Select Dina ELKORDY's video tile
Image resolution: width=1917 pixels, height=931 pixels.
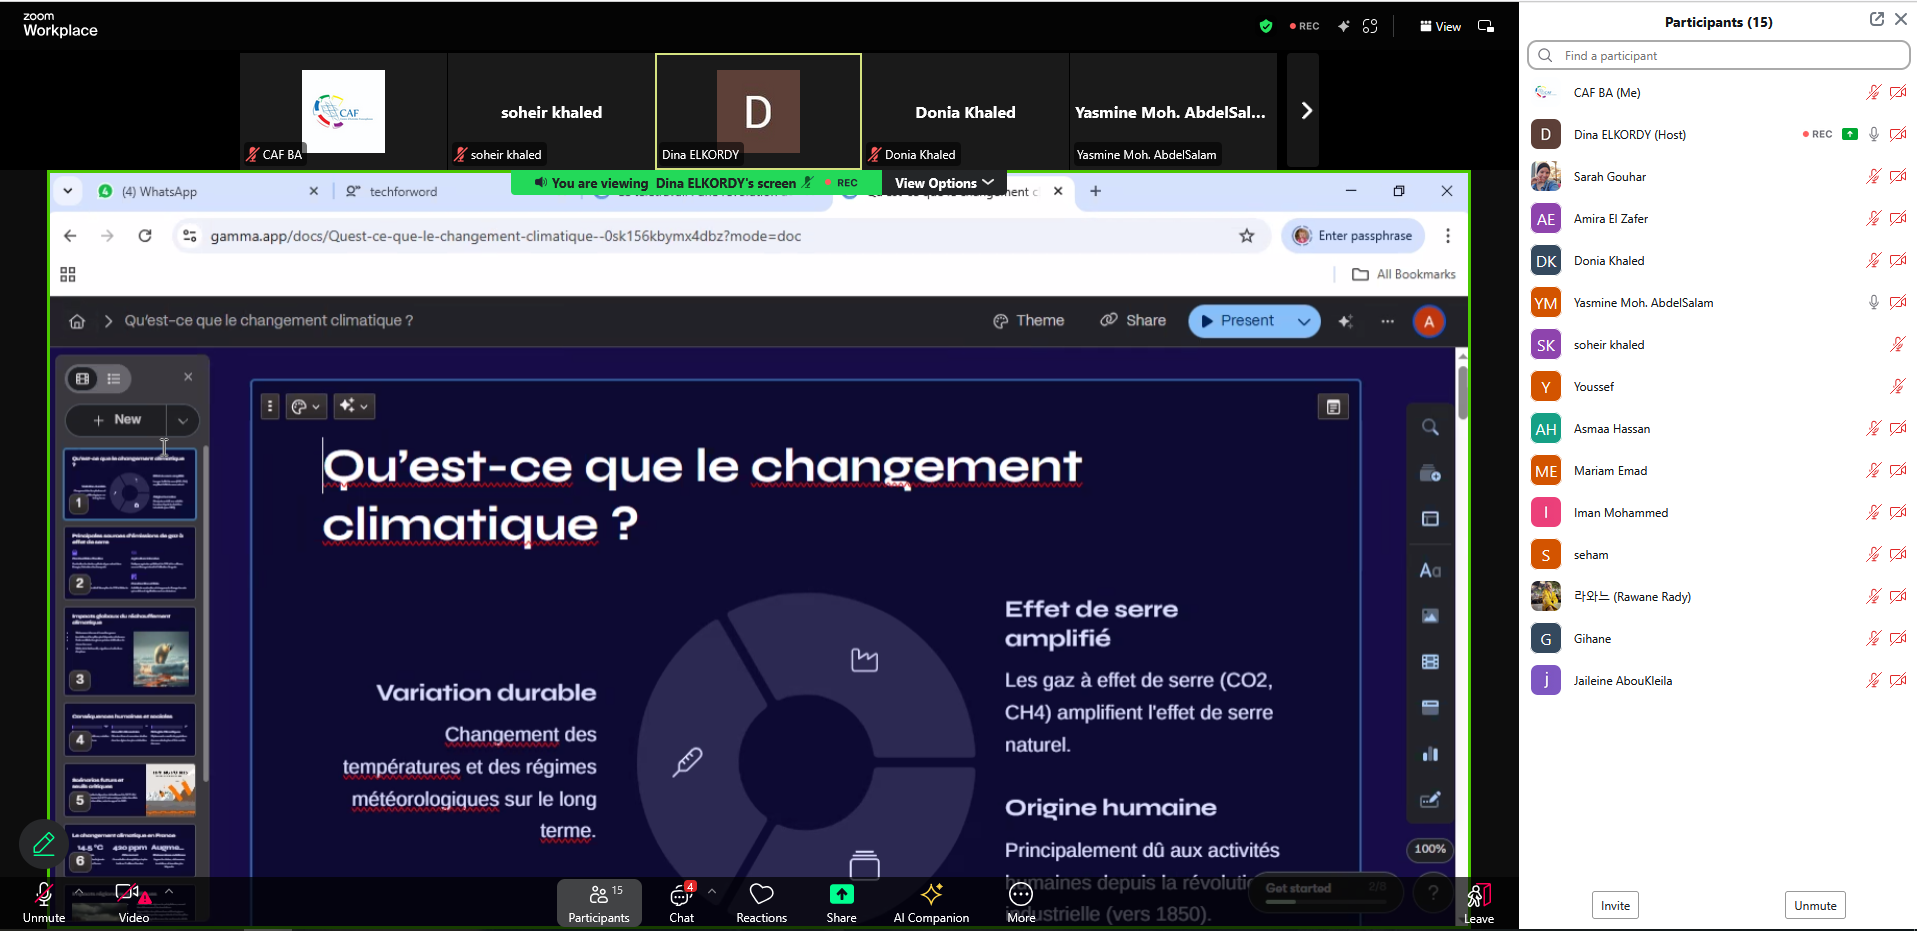coord(758,111)
